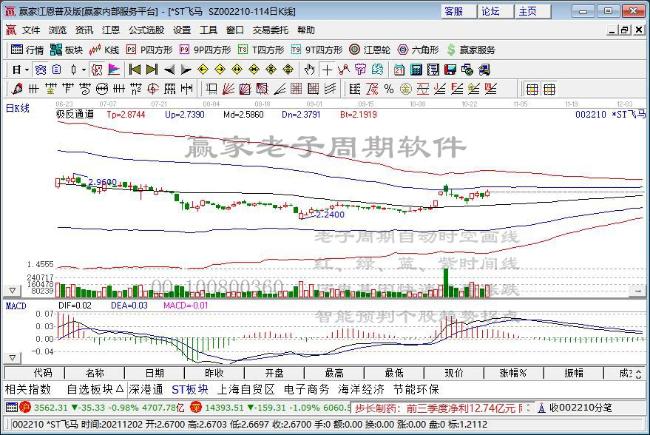Select the 节能环保 sector tab
The image size is (650, 435).
[416, 389]
